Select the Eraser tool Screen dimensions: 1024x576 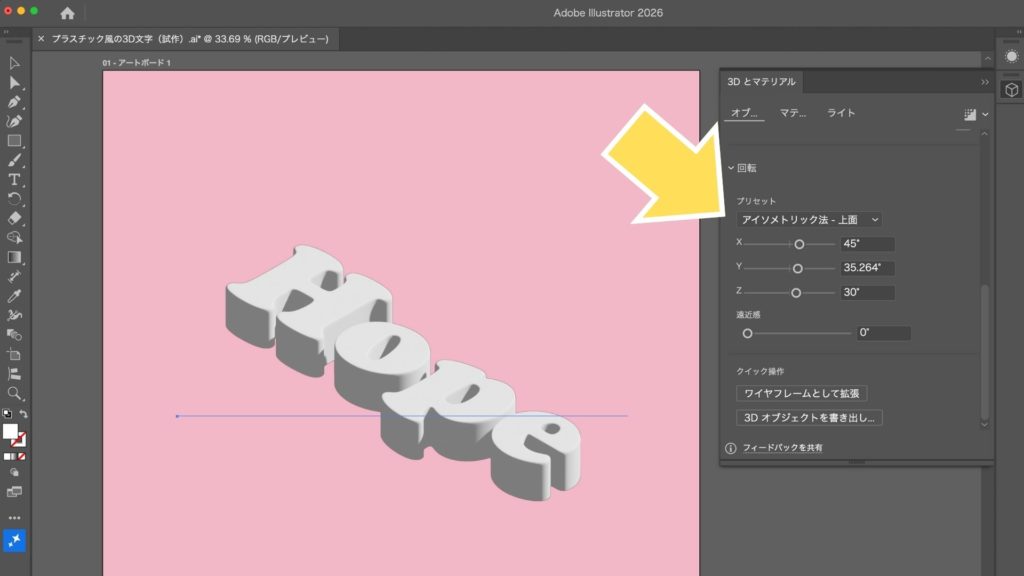14,218
